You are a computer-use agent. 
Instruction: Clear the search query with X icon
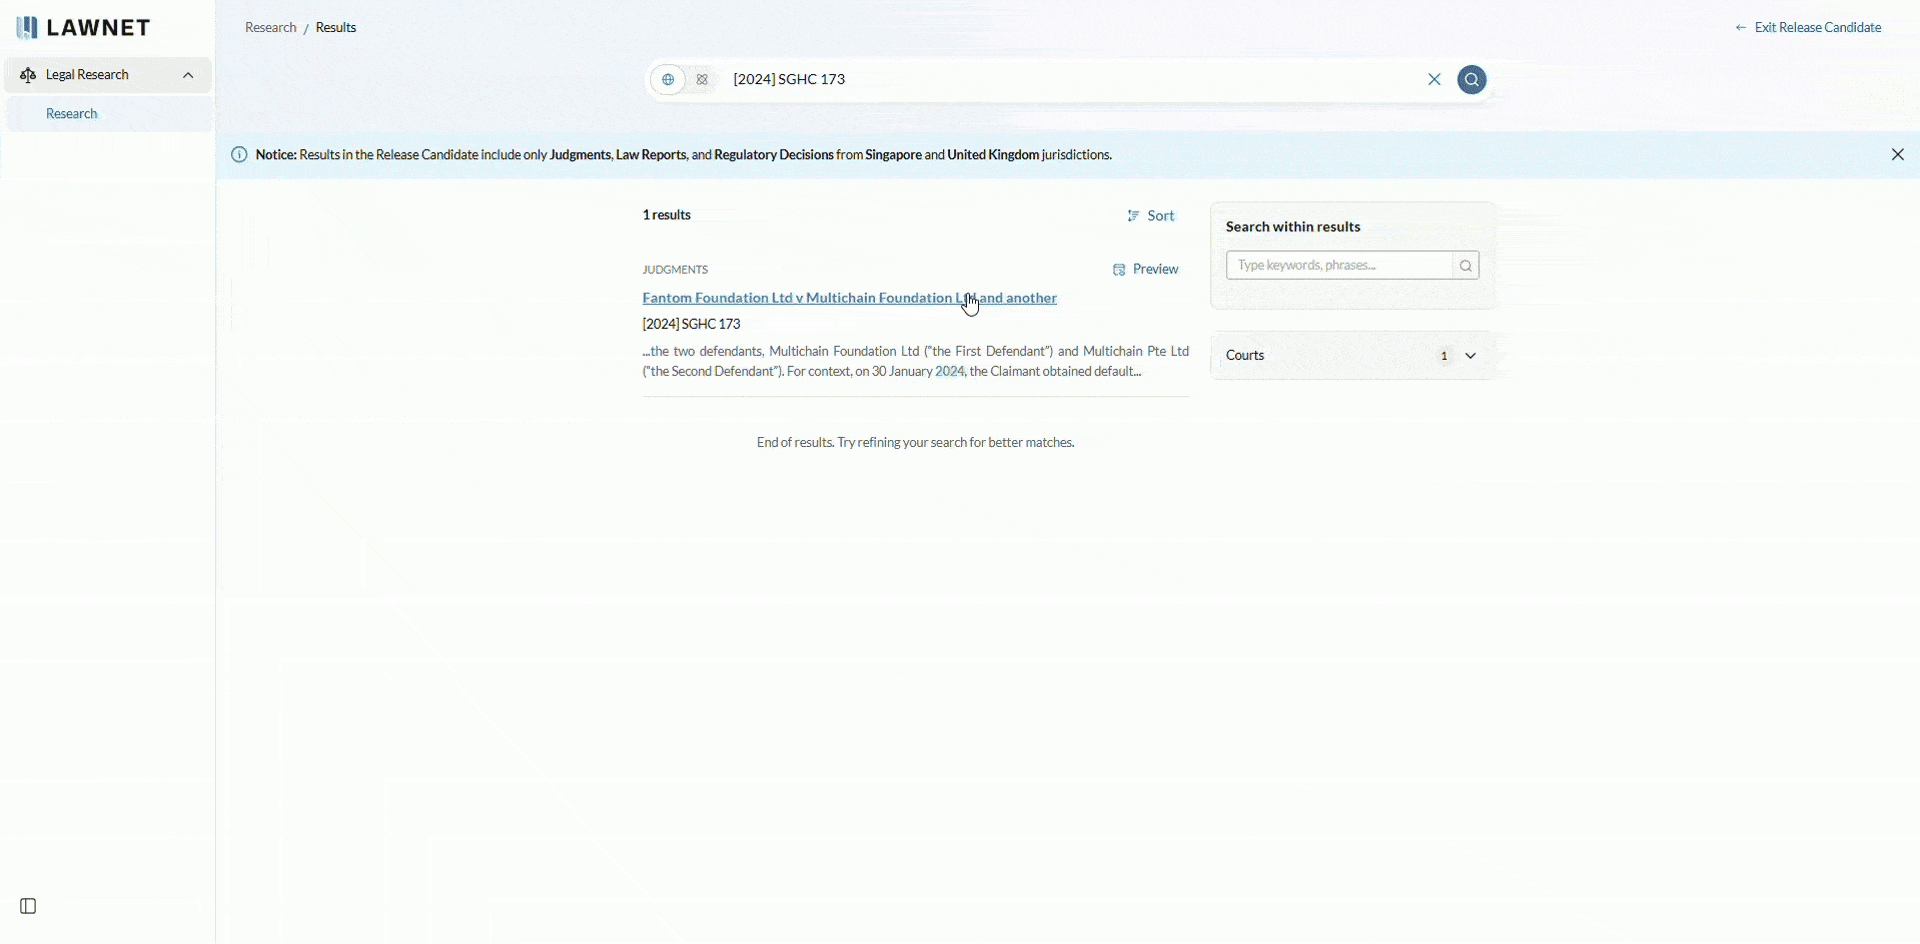pos(1435,80)
